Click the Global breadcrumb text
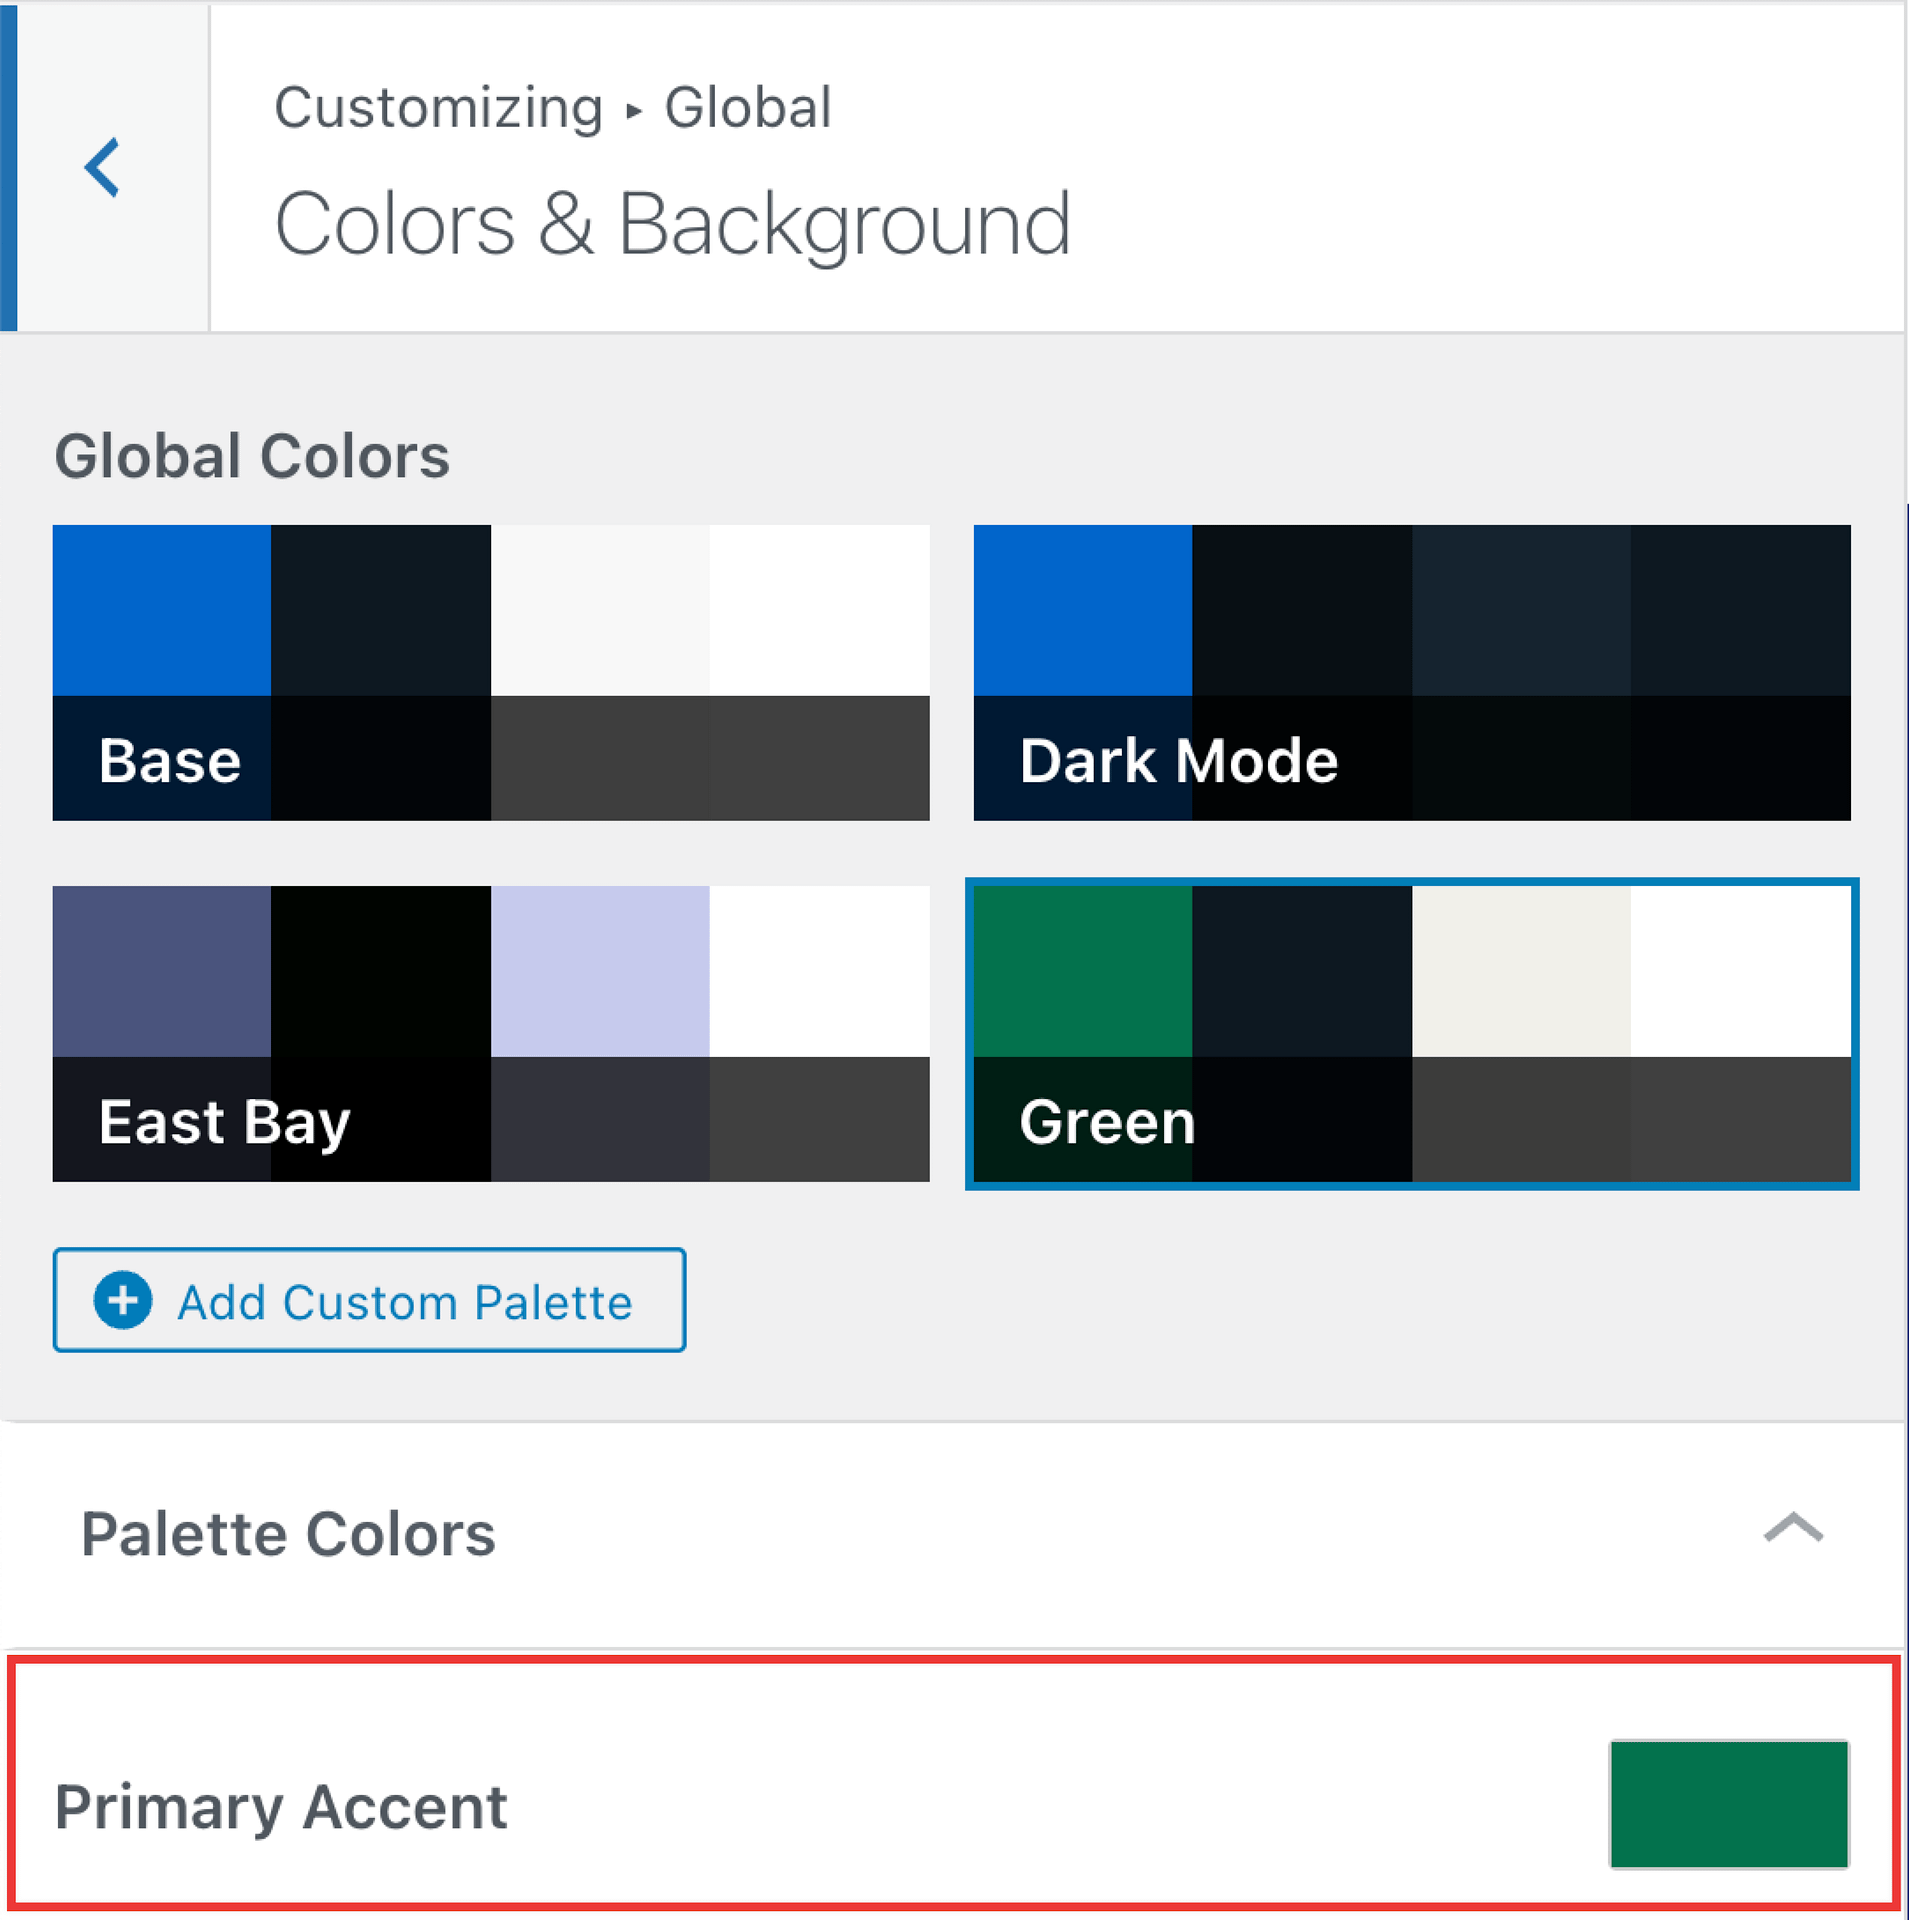Screen dimensions: 1909x1920 (748, 107)
